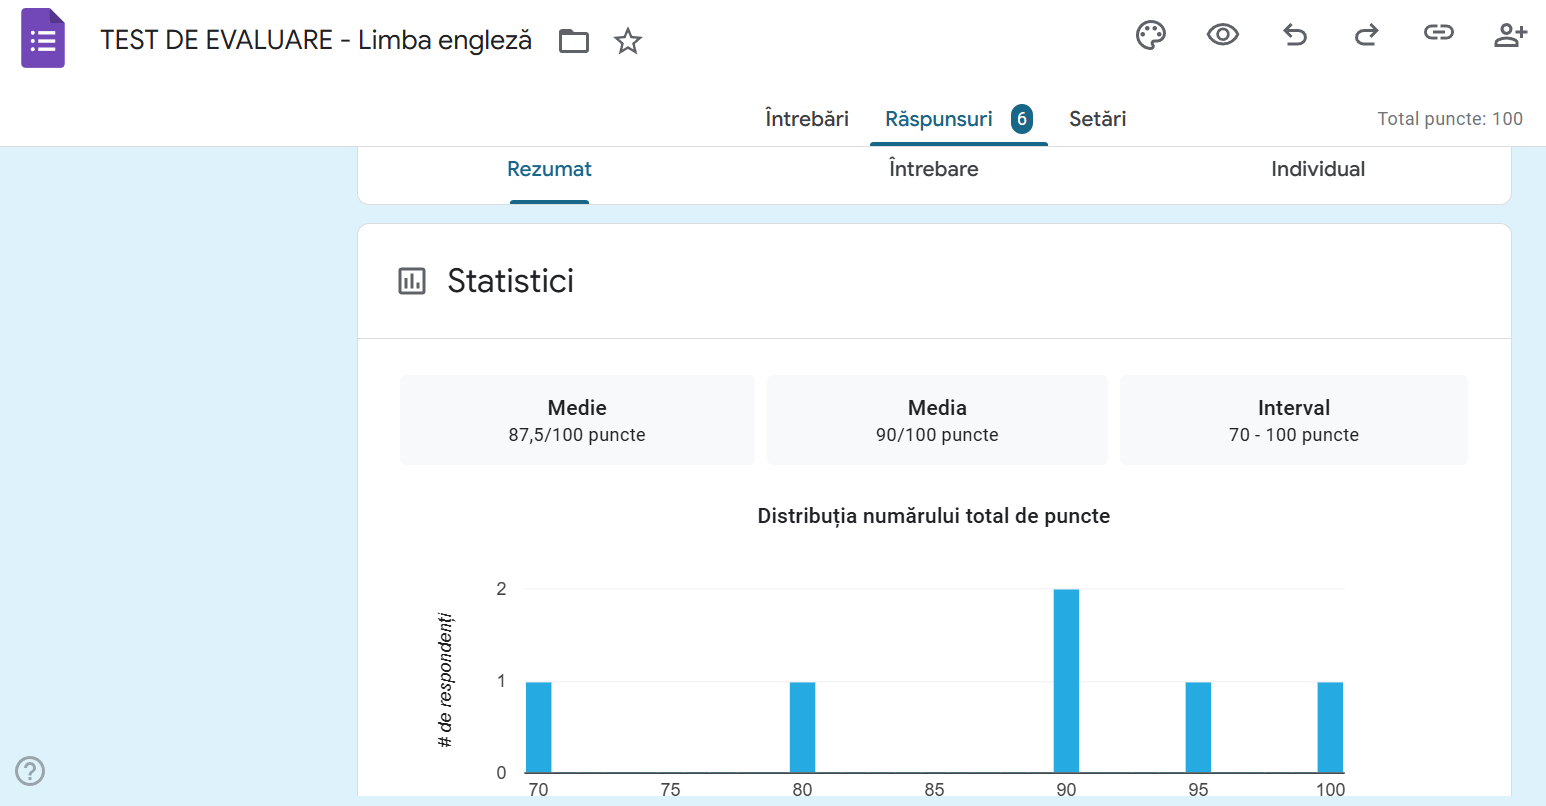Open the theme customization palette

[1151, 36]
